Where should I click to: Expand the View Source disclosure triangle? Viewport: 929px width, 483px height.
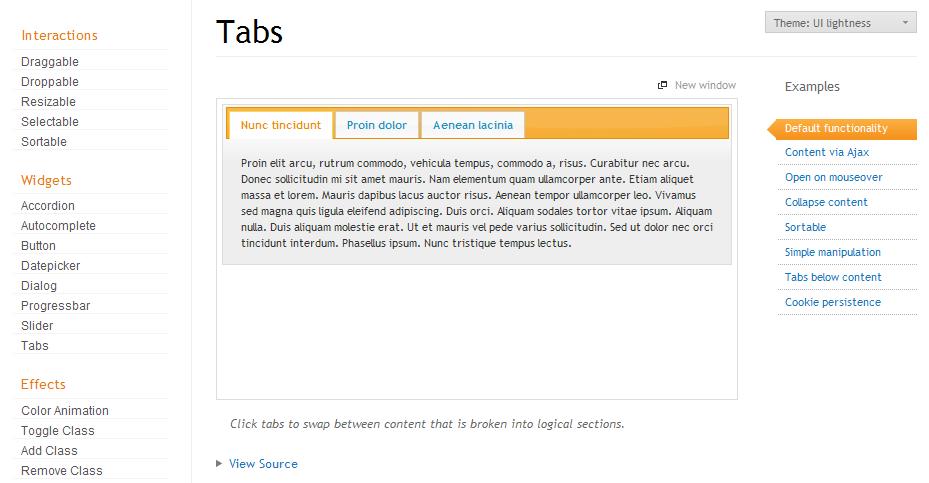[220, 464]
